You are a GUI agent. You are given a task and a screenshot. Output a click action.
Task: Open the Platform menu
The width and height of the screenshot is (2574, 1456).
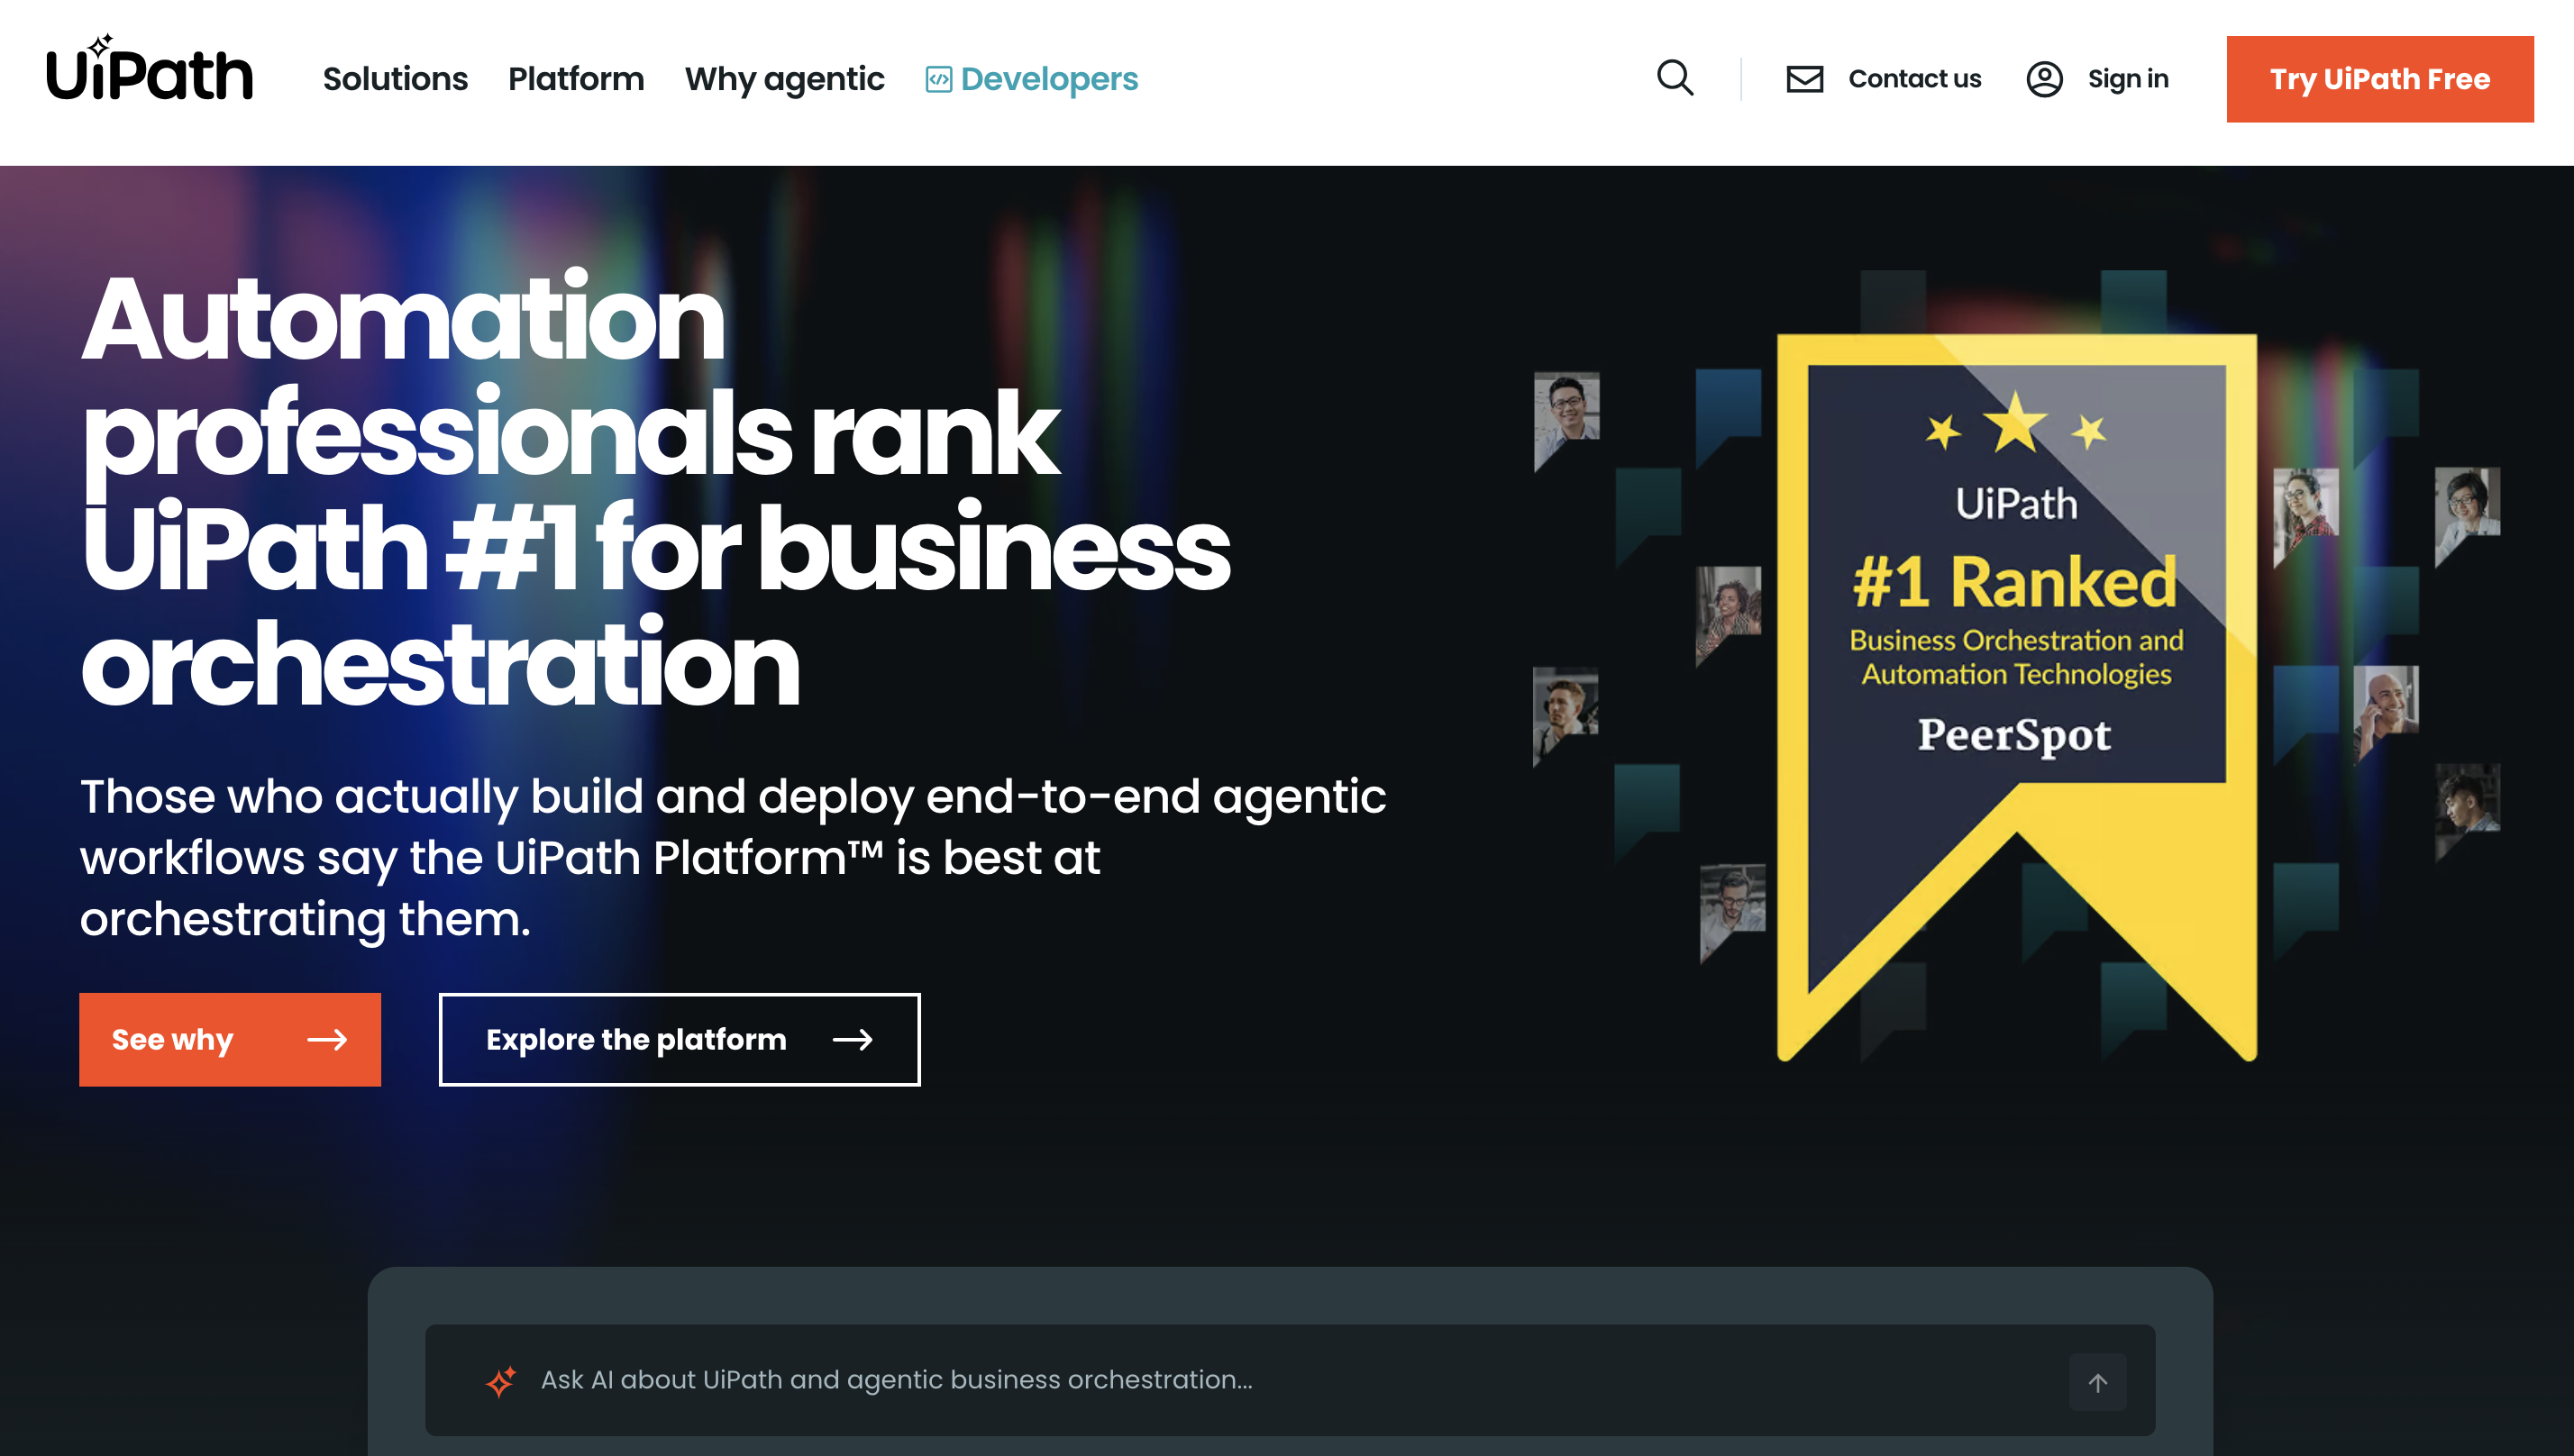[x=576, y=79]
